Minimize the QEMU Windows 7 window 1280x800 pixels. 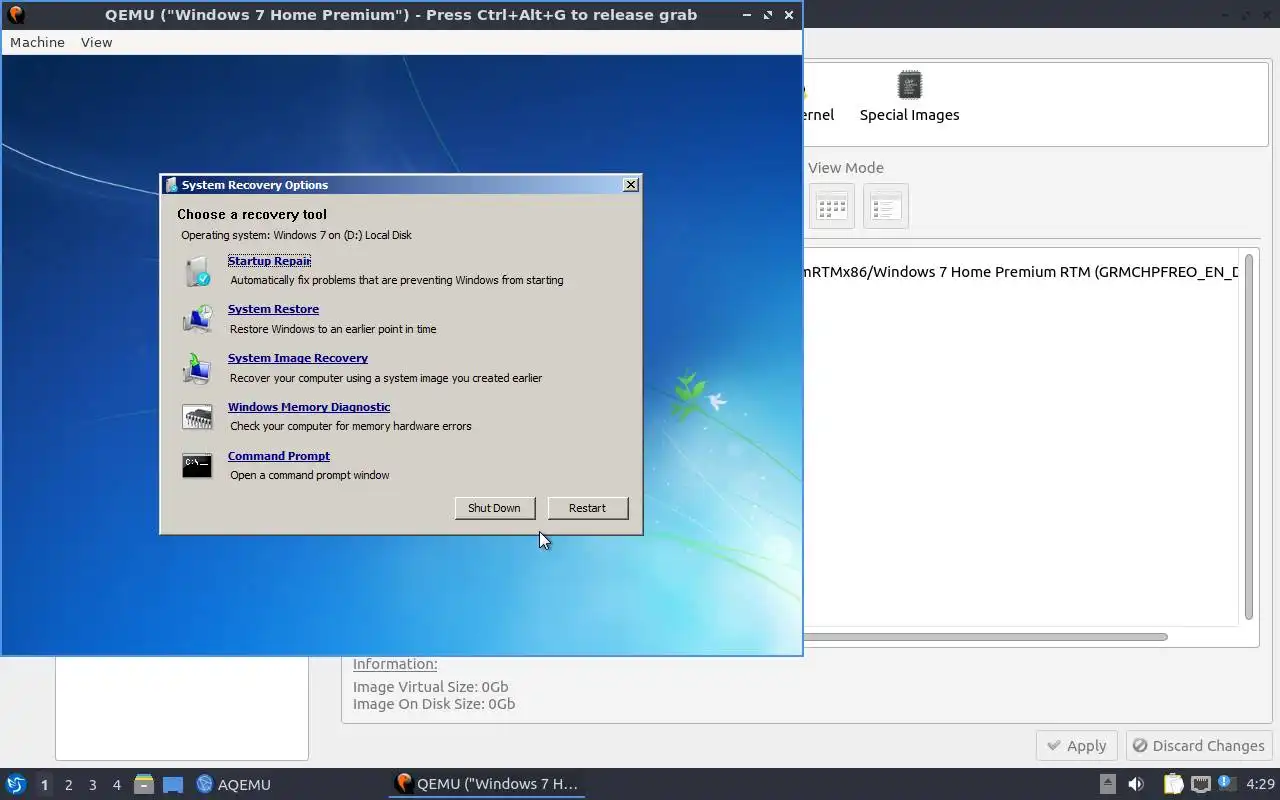tap(747, 15)
